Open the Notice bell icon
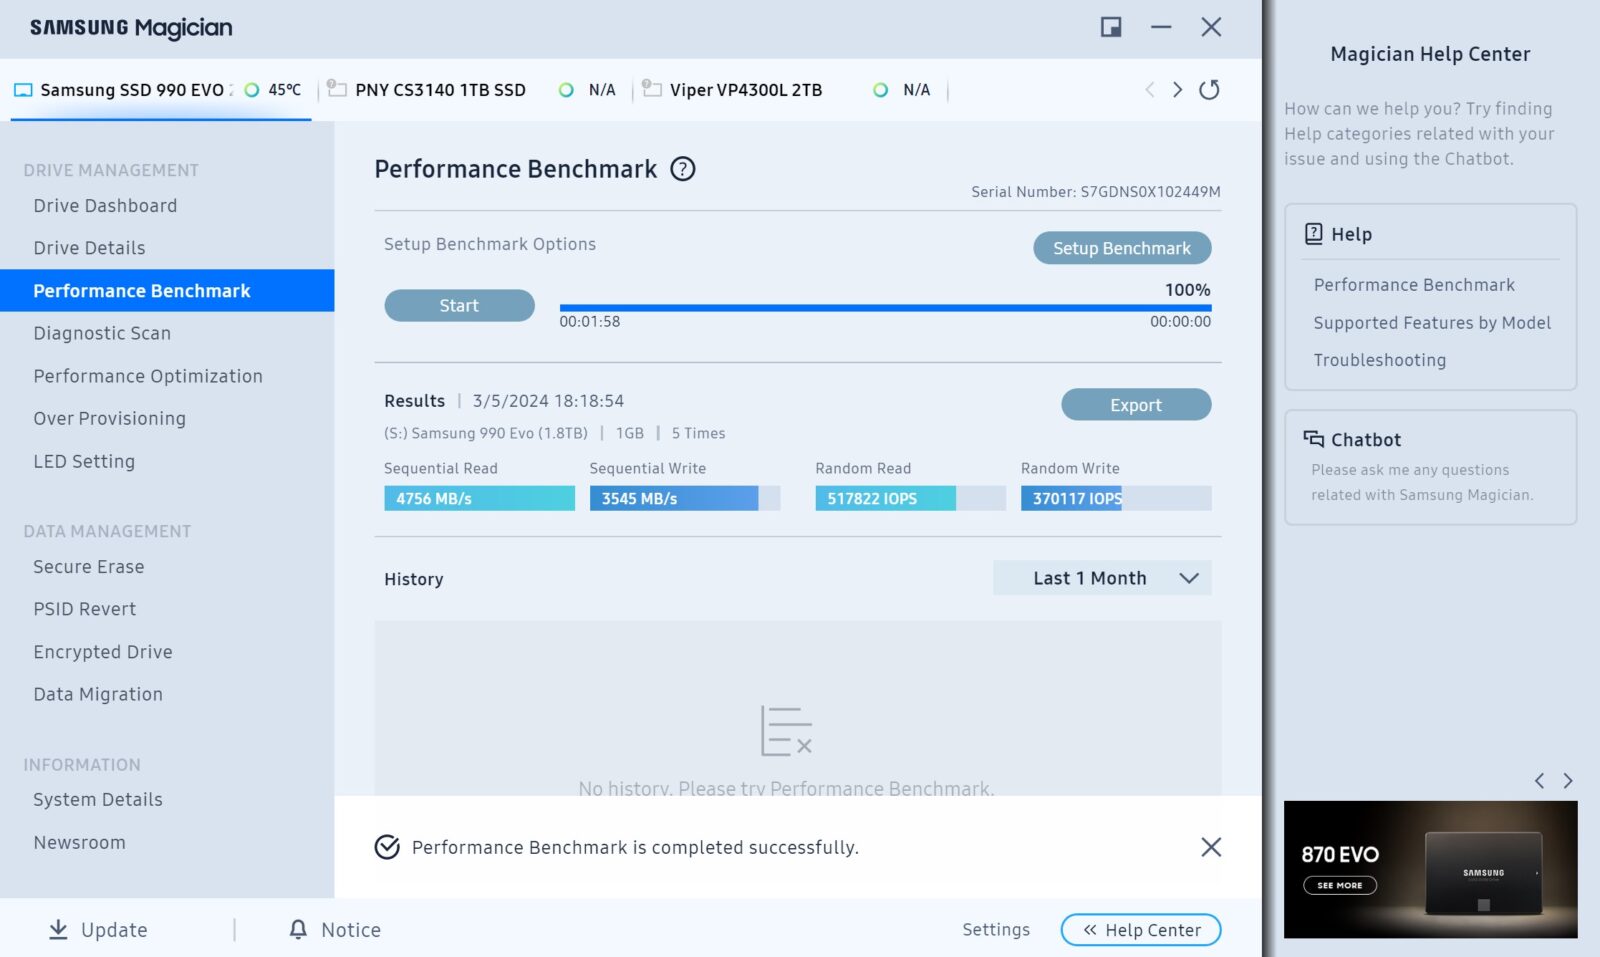The height and width of the screenshot is (957, 1600). click(298, 929)
